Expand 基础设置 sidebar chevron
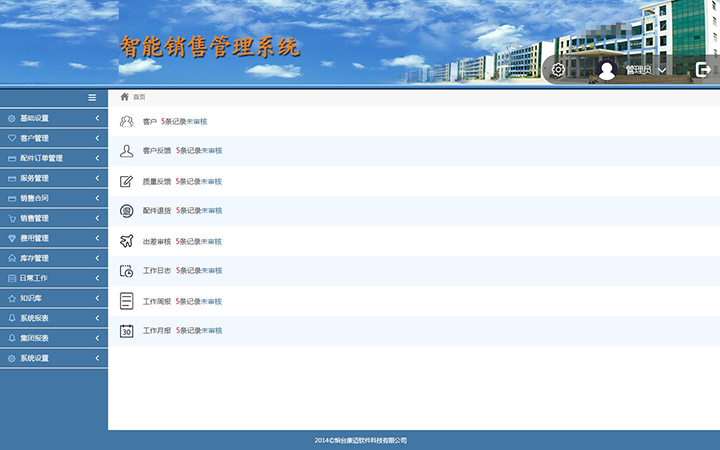720x450 pixels. [97, 118]
